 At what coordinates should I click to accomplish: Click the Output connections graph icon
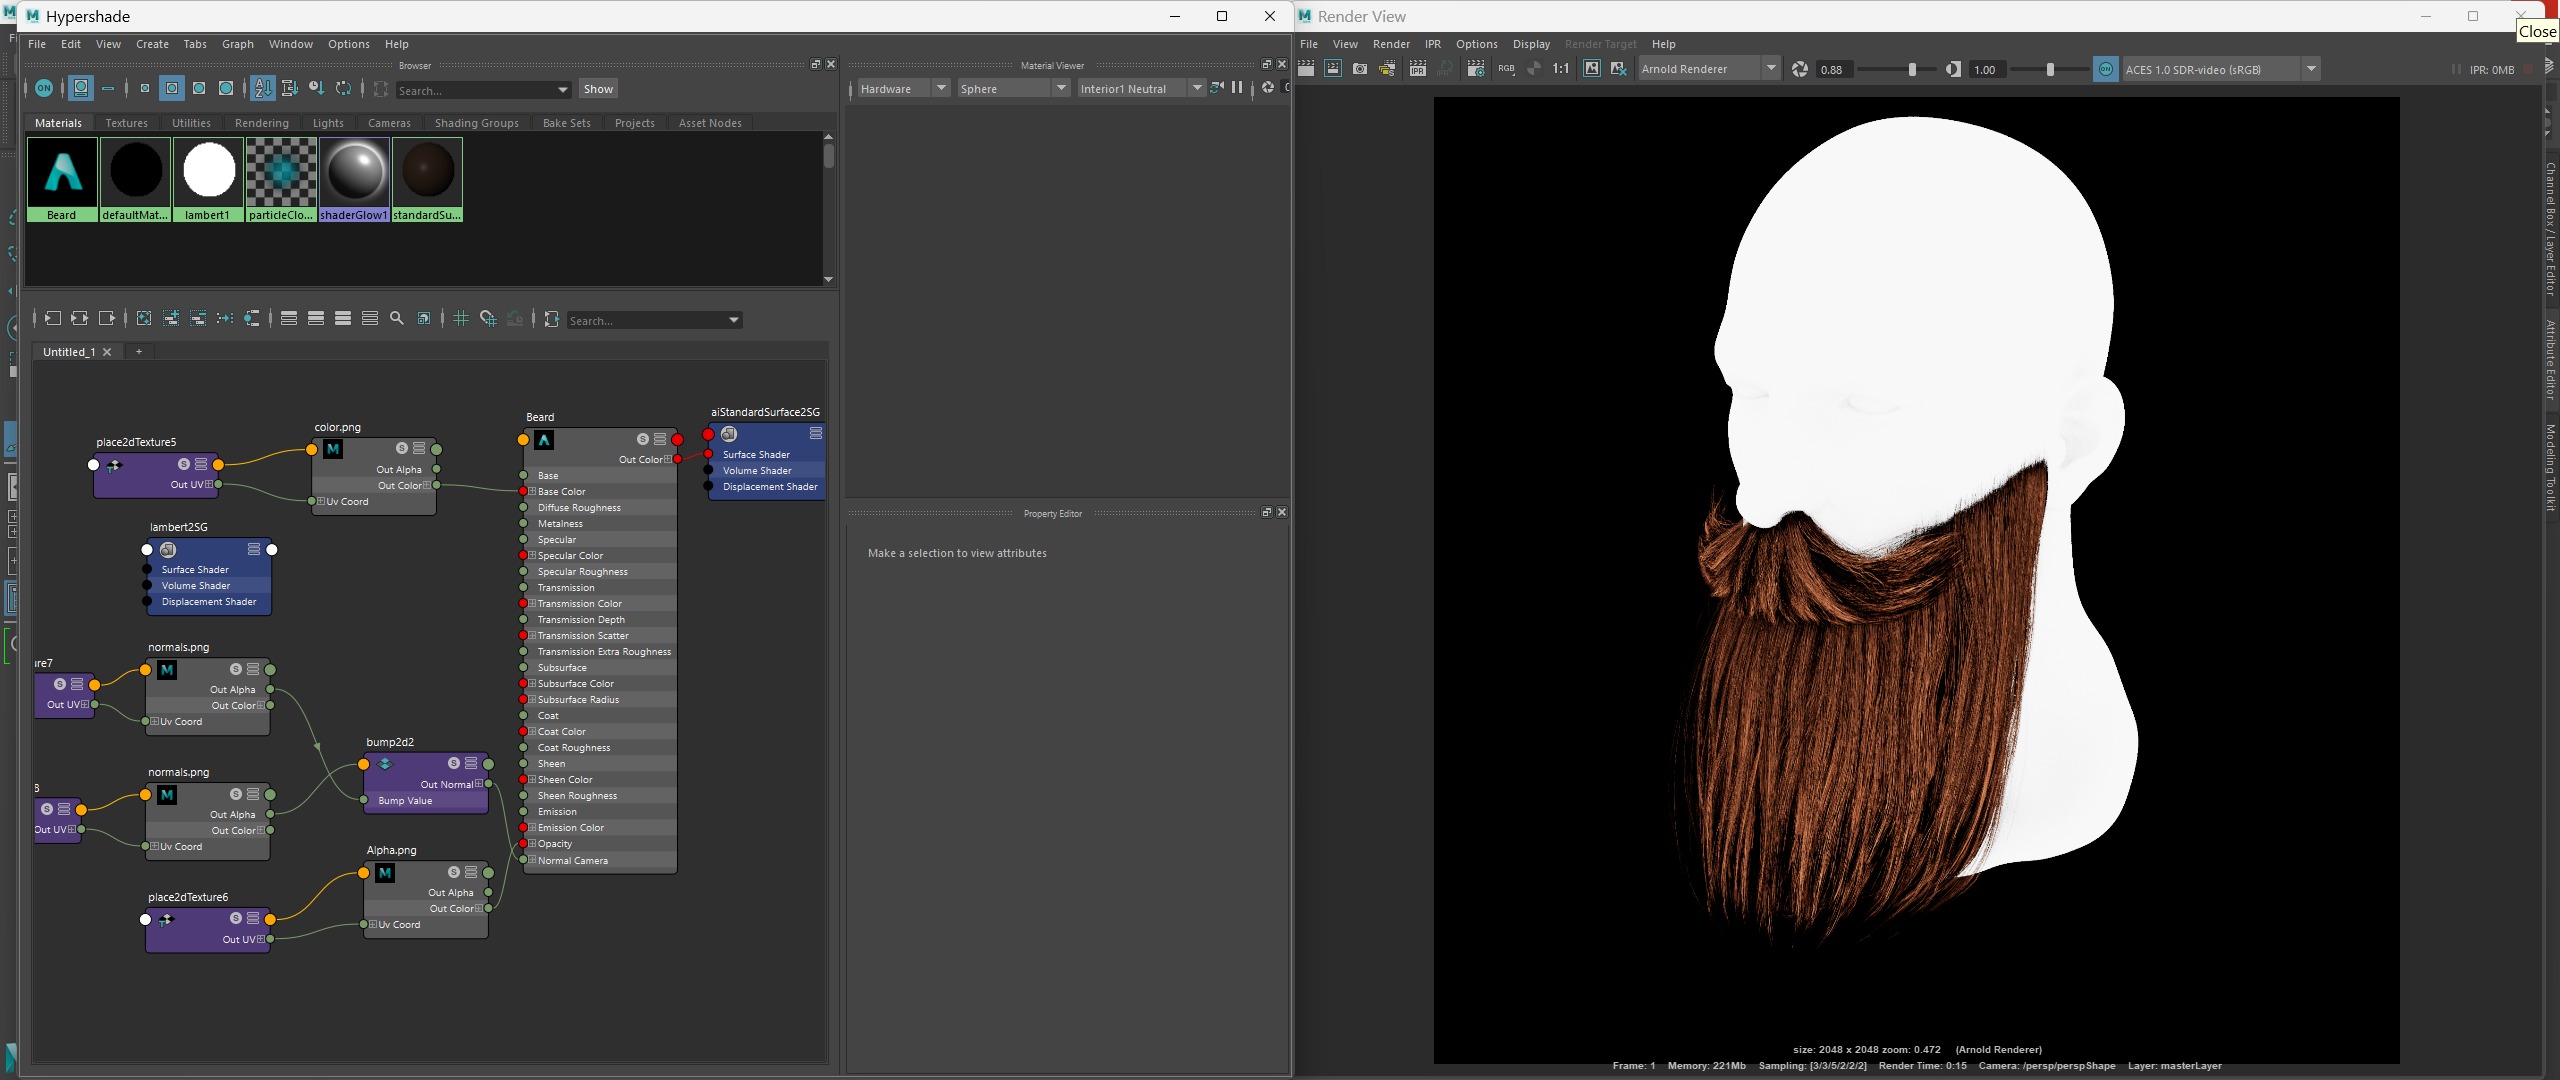107,318
